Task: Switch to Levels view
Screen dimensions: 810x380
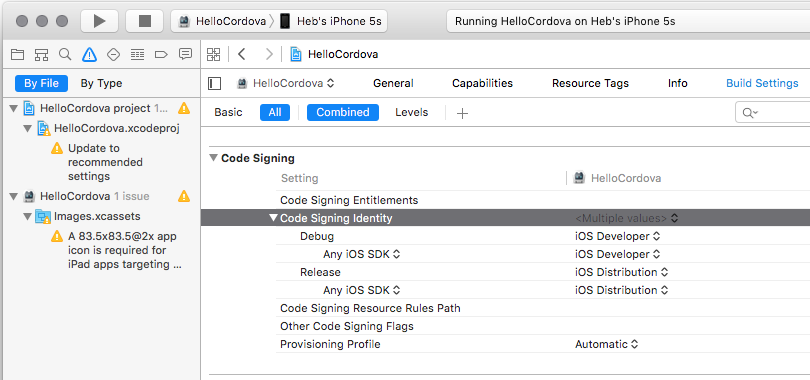Action: point(412,112)
